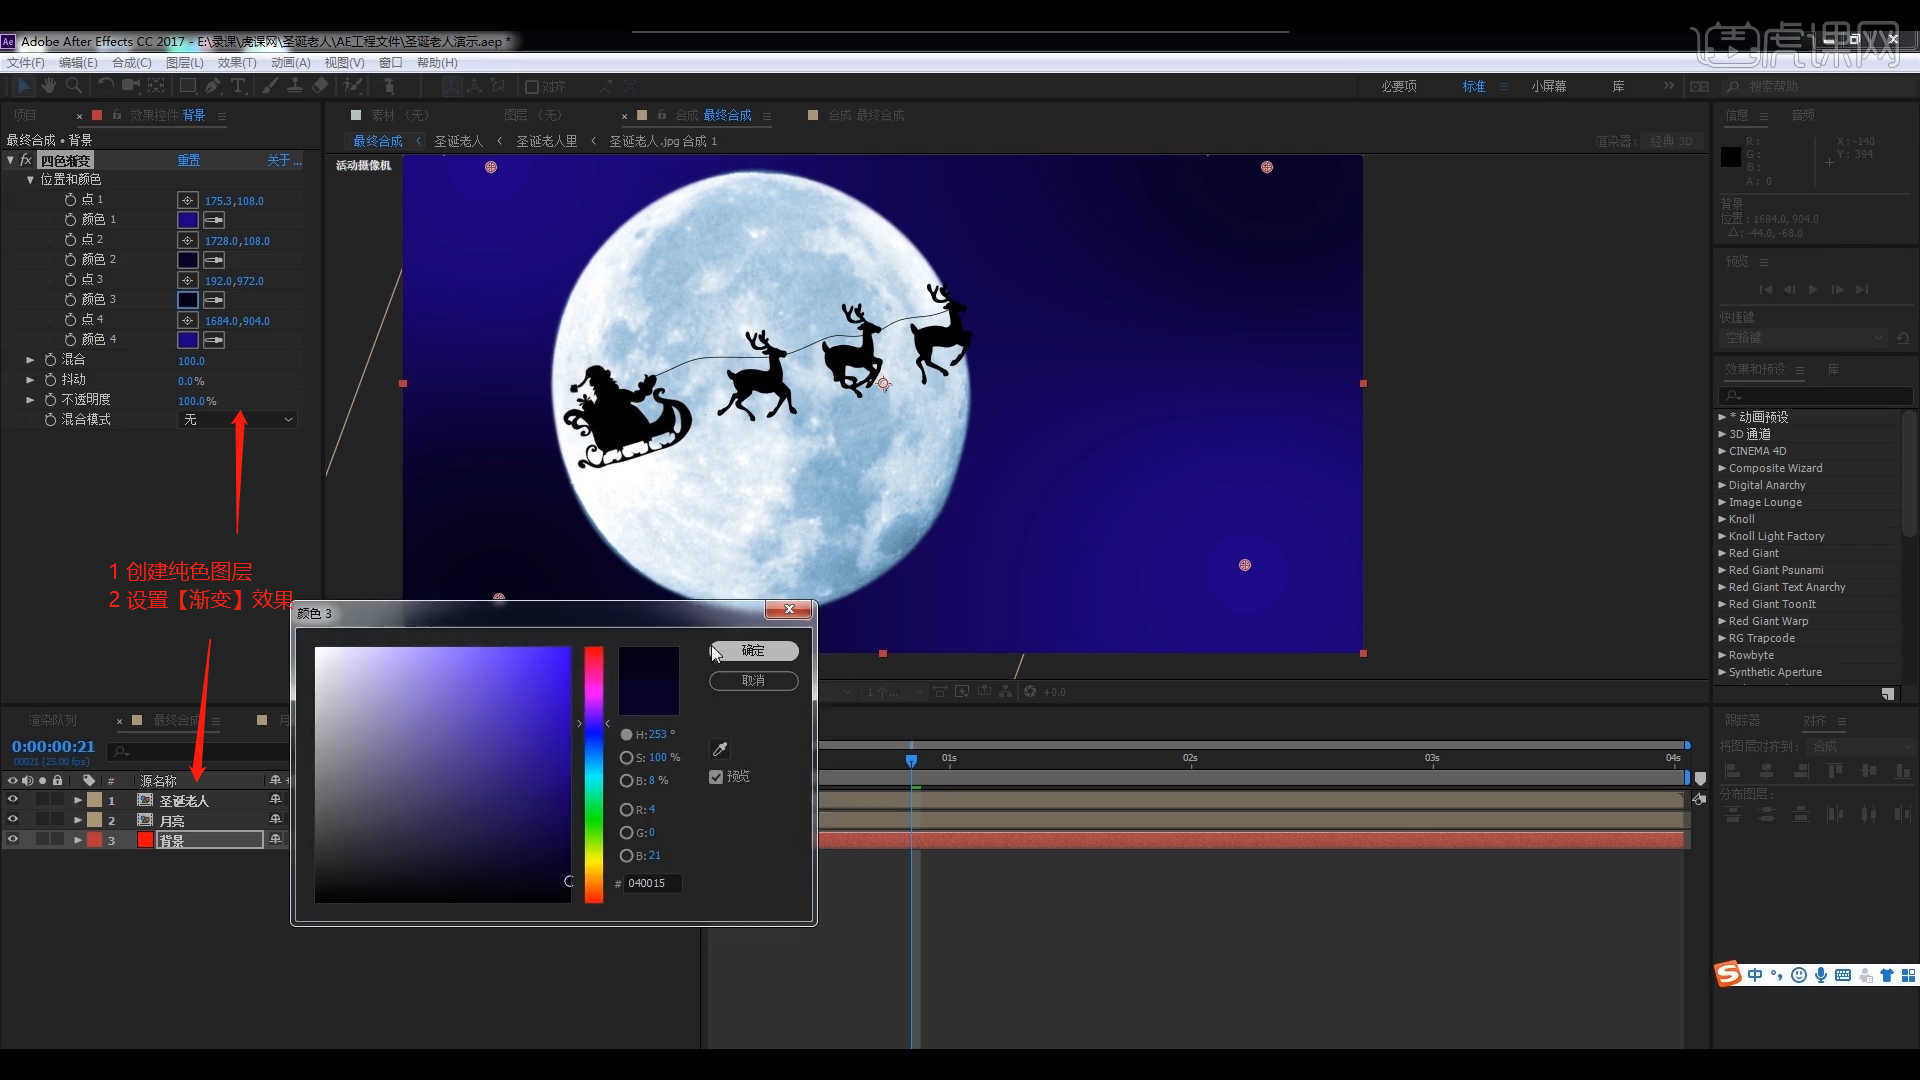Select the Type text tool
Image resolution: width=1920 pixels, height=1080 pixels.
click(238, 86)
